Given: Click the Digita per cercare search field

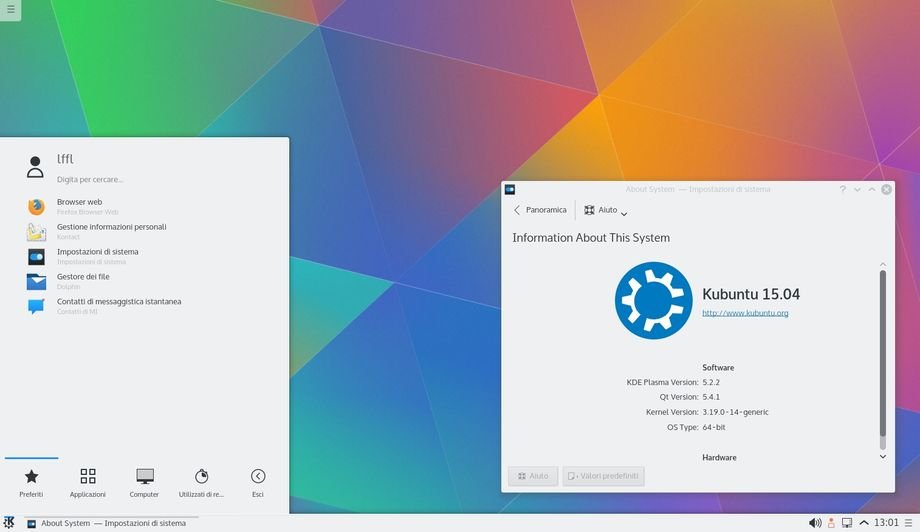Looking at the screenshot, I should click(90, 179).
